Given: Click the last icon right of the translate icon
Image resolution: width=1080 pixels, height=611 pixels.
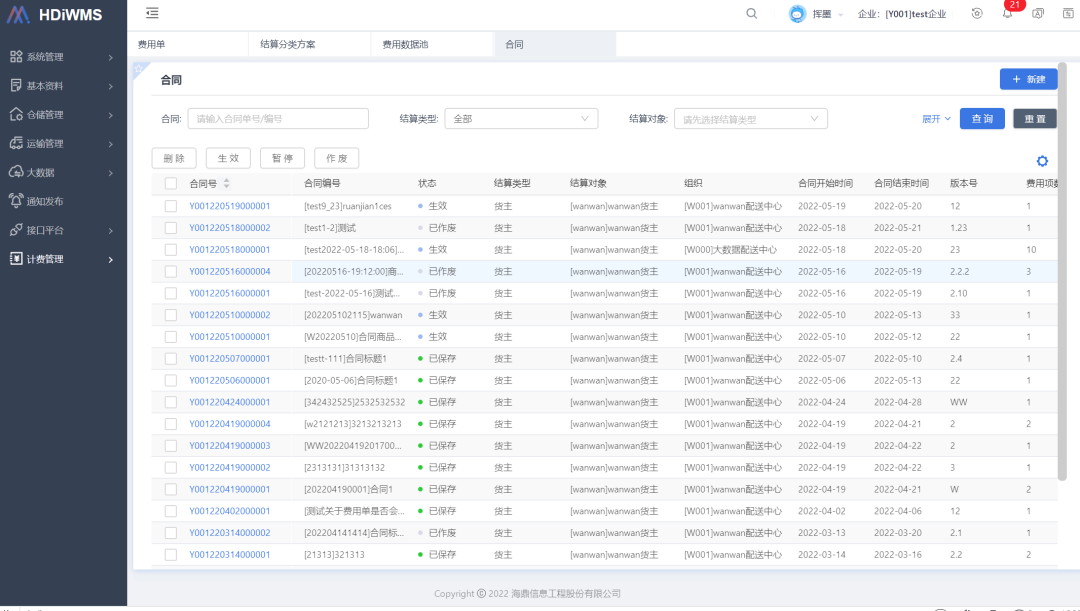Looking at the screenshot, I should (x=1068, y=14).
